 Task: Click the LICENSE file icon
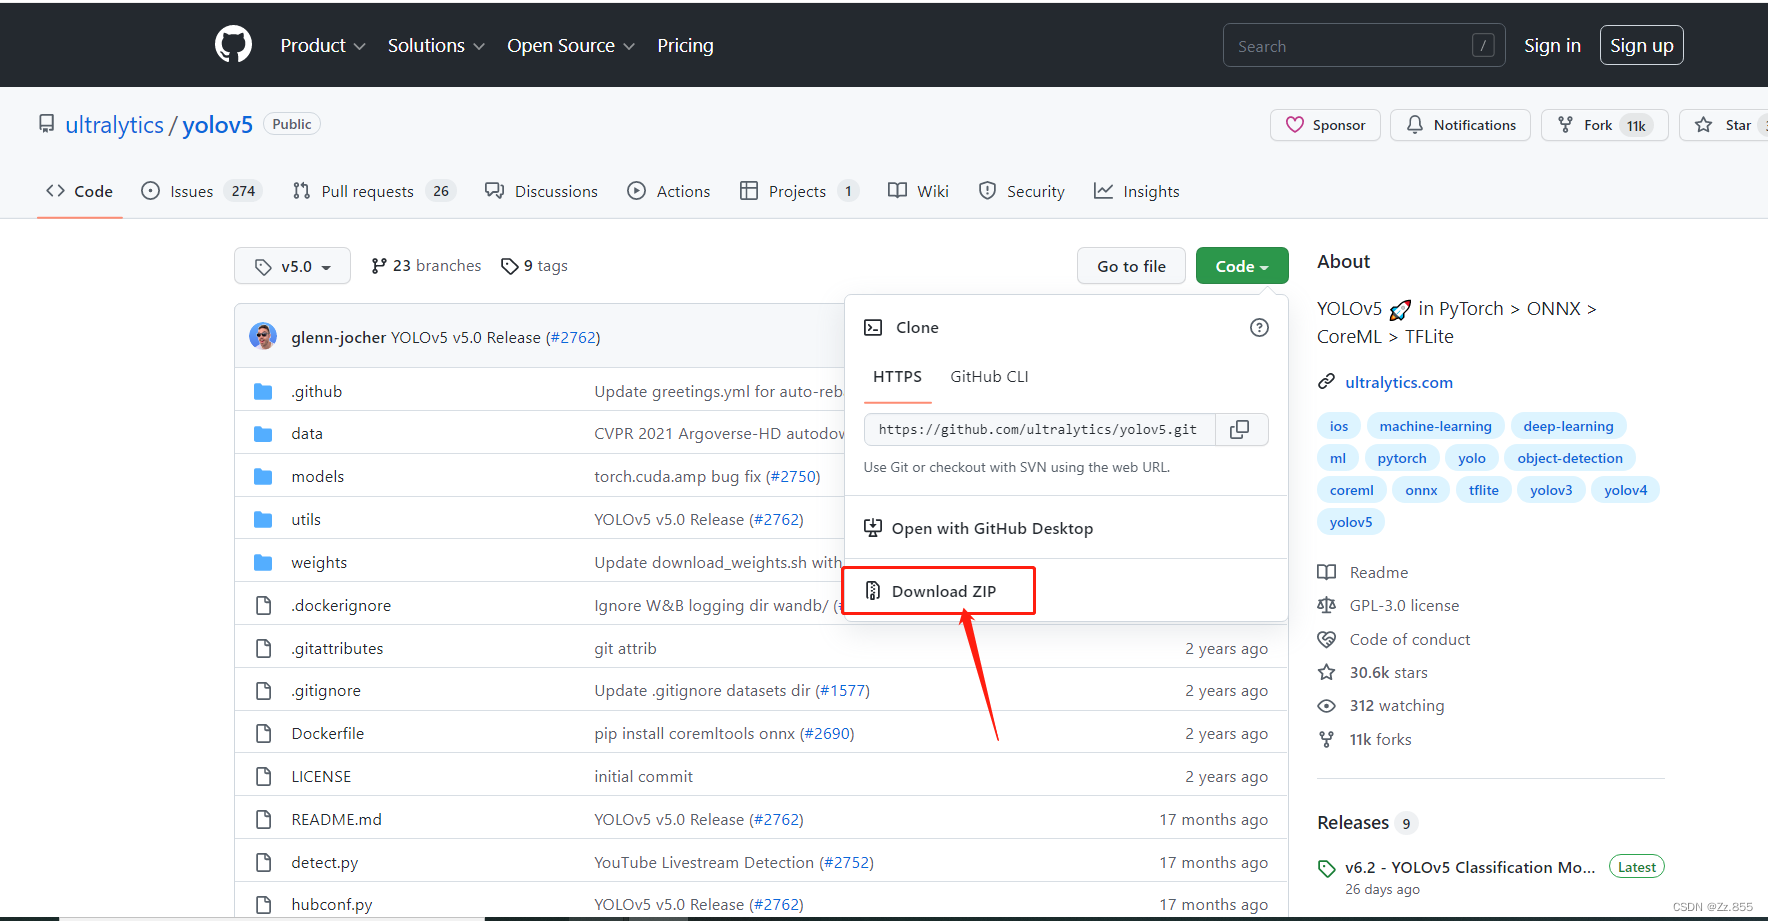tap(263, 776)
